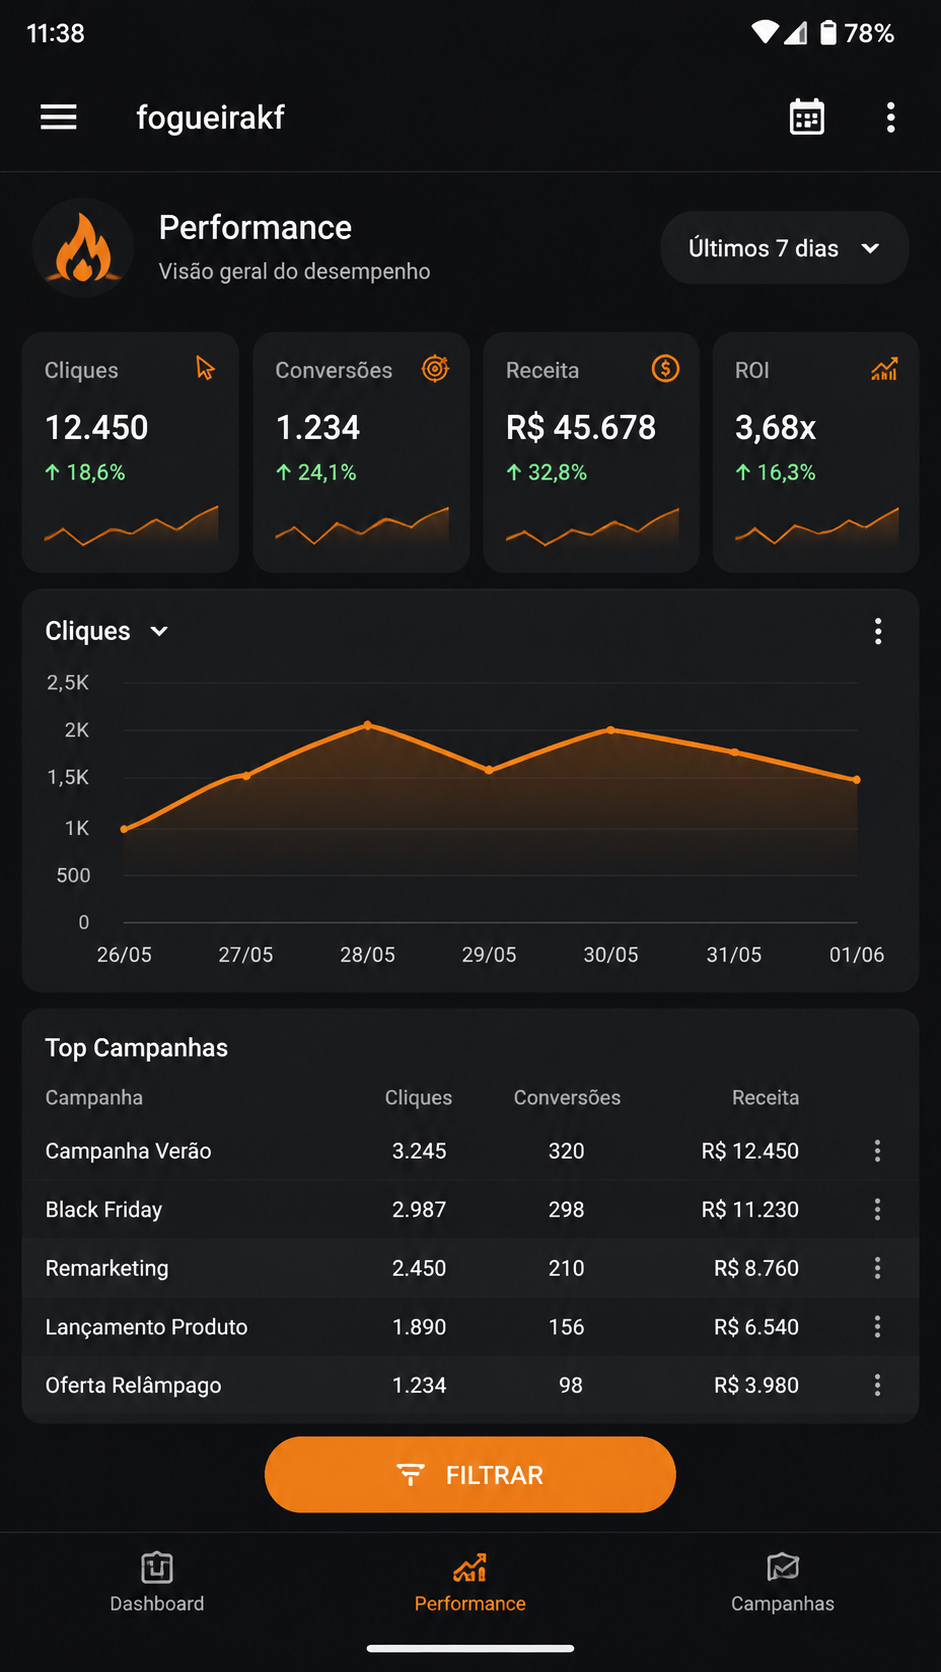Select the 29/05 data point on chart
The width and height of the screenshot is (941, 1672).
tap(489, 770)
